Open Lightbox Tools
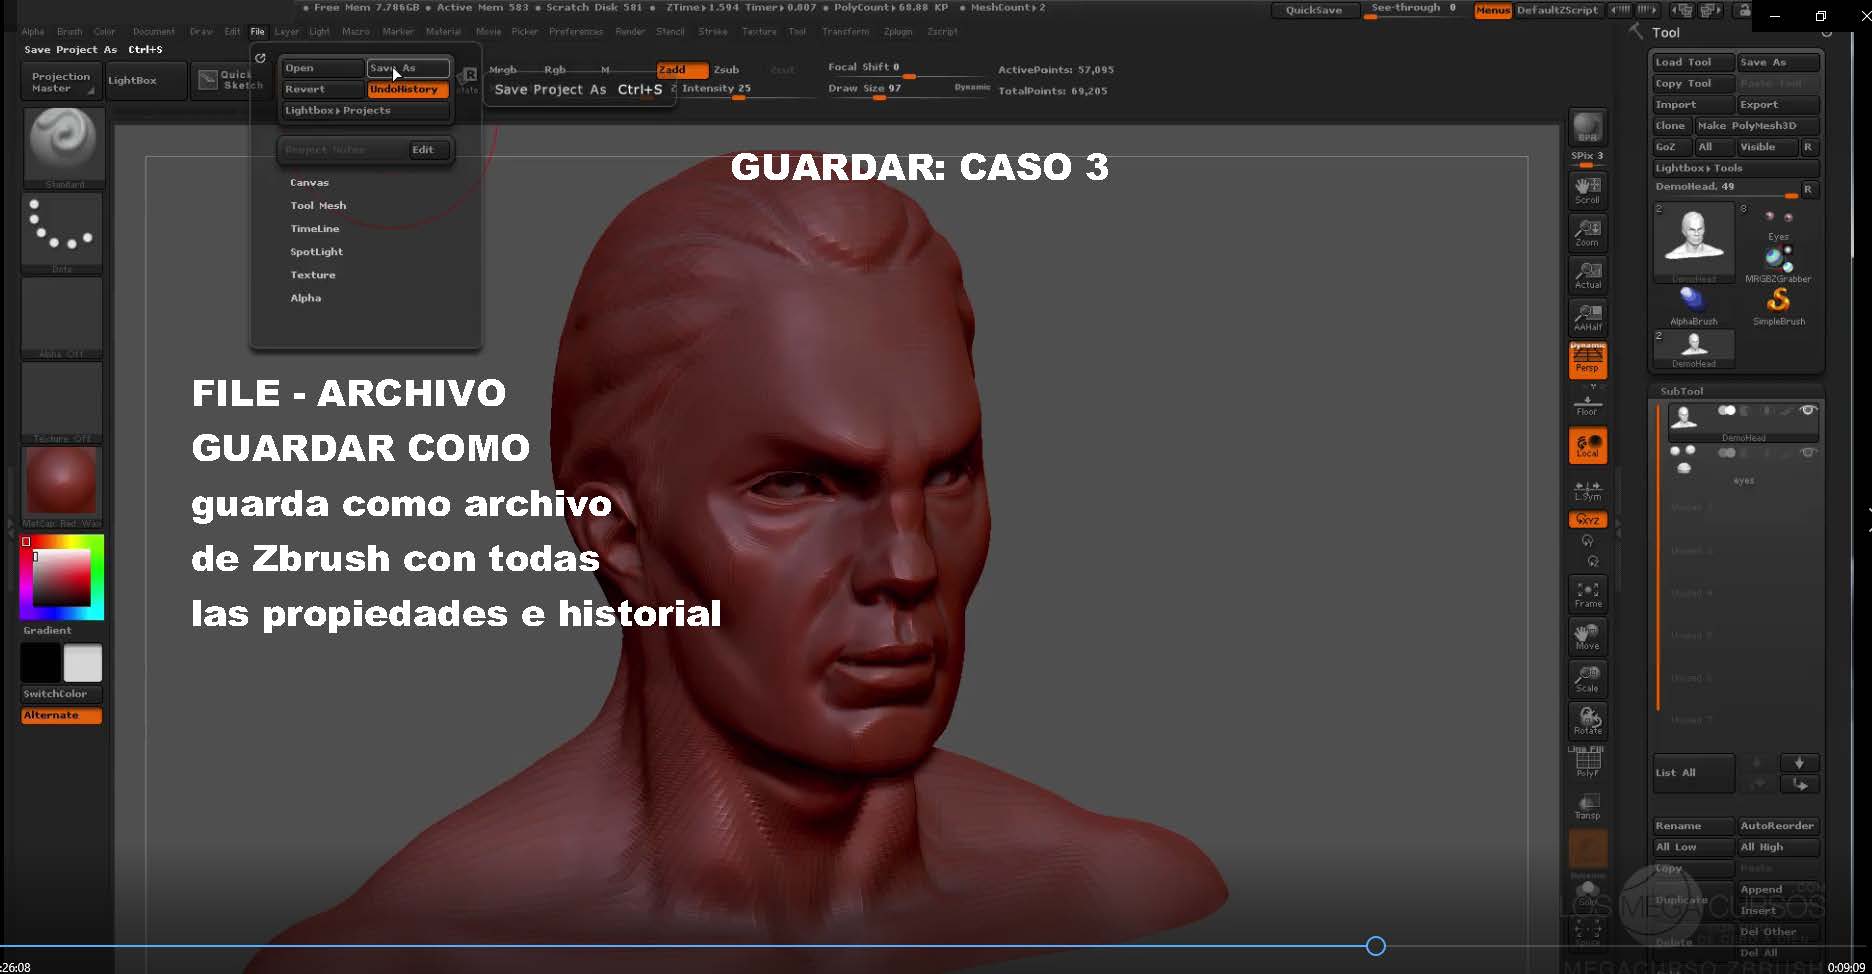This screenshot has width=1872, height=974. pyautogui.click(x=1735, y=168)
